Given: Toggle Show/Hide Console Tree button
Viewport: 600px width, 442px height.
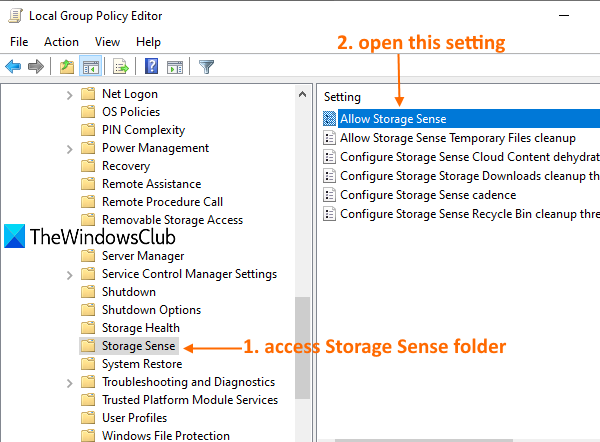Looking at the screenshot, I should tap(90, 67).
